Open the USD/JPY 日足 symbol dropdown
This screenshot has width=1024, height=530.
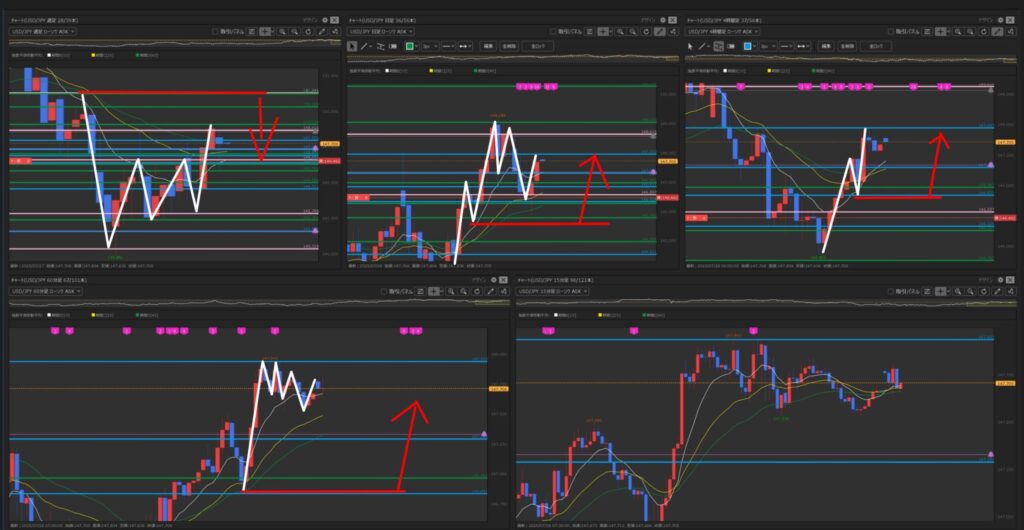[x=381, y=31]
